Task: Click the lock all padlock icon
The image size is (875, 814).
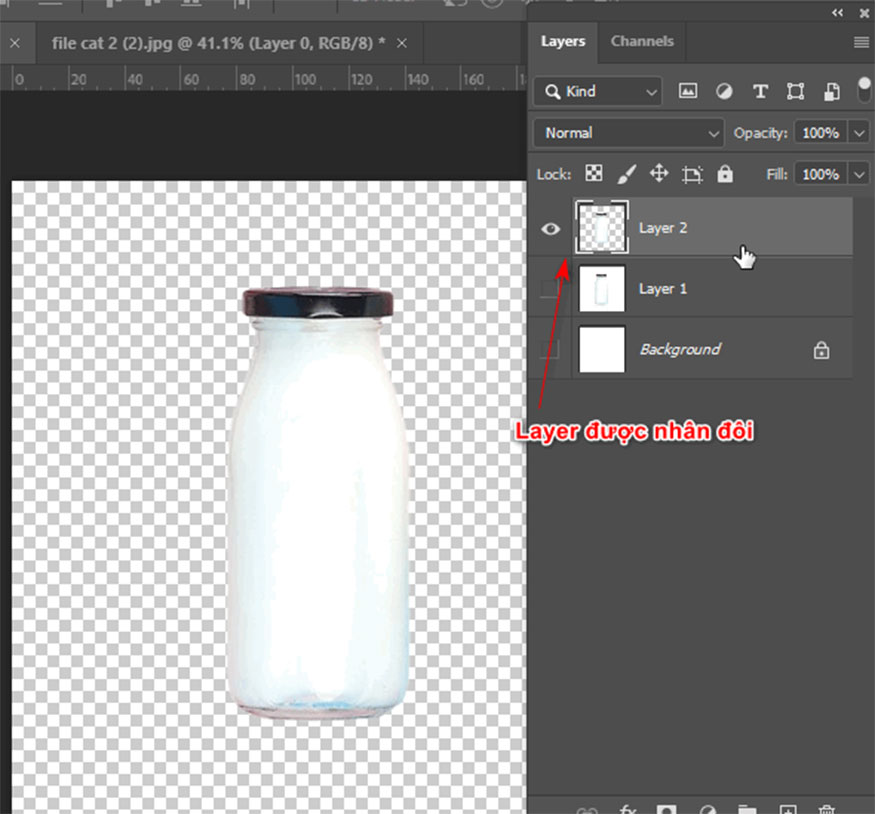Action: (725, 174)
